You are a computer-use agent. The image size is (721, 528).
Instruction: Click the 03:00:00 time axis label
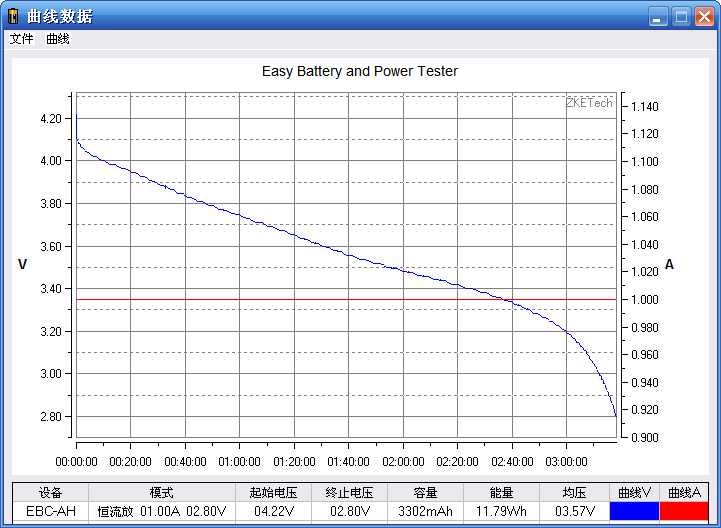[x=566, y=461]
